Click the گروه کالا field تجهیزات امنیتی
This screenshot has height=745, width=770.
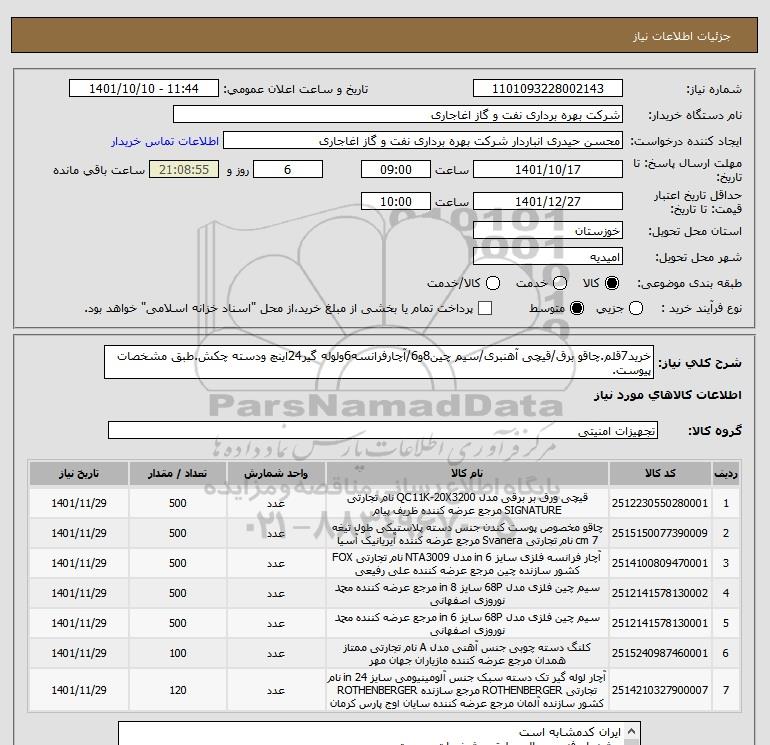[x=383, y=431]
